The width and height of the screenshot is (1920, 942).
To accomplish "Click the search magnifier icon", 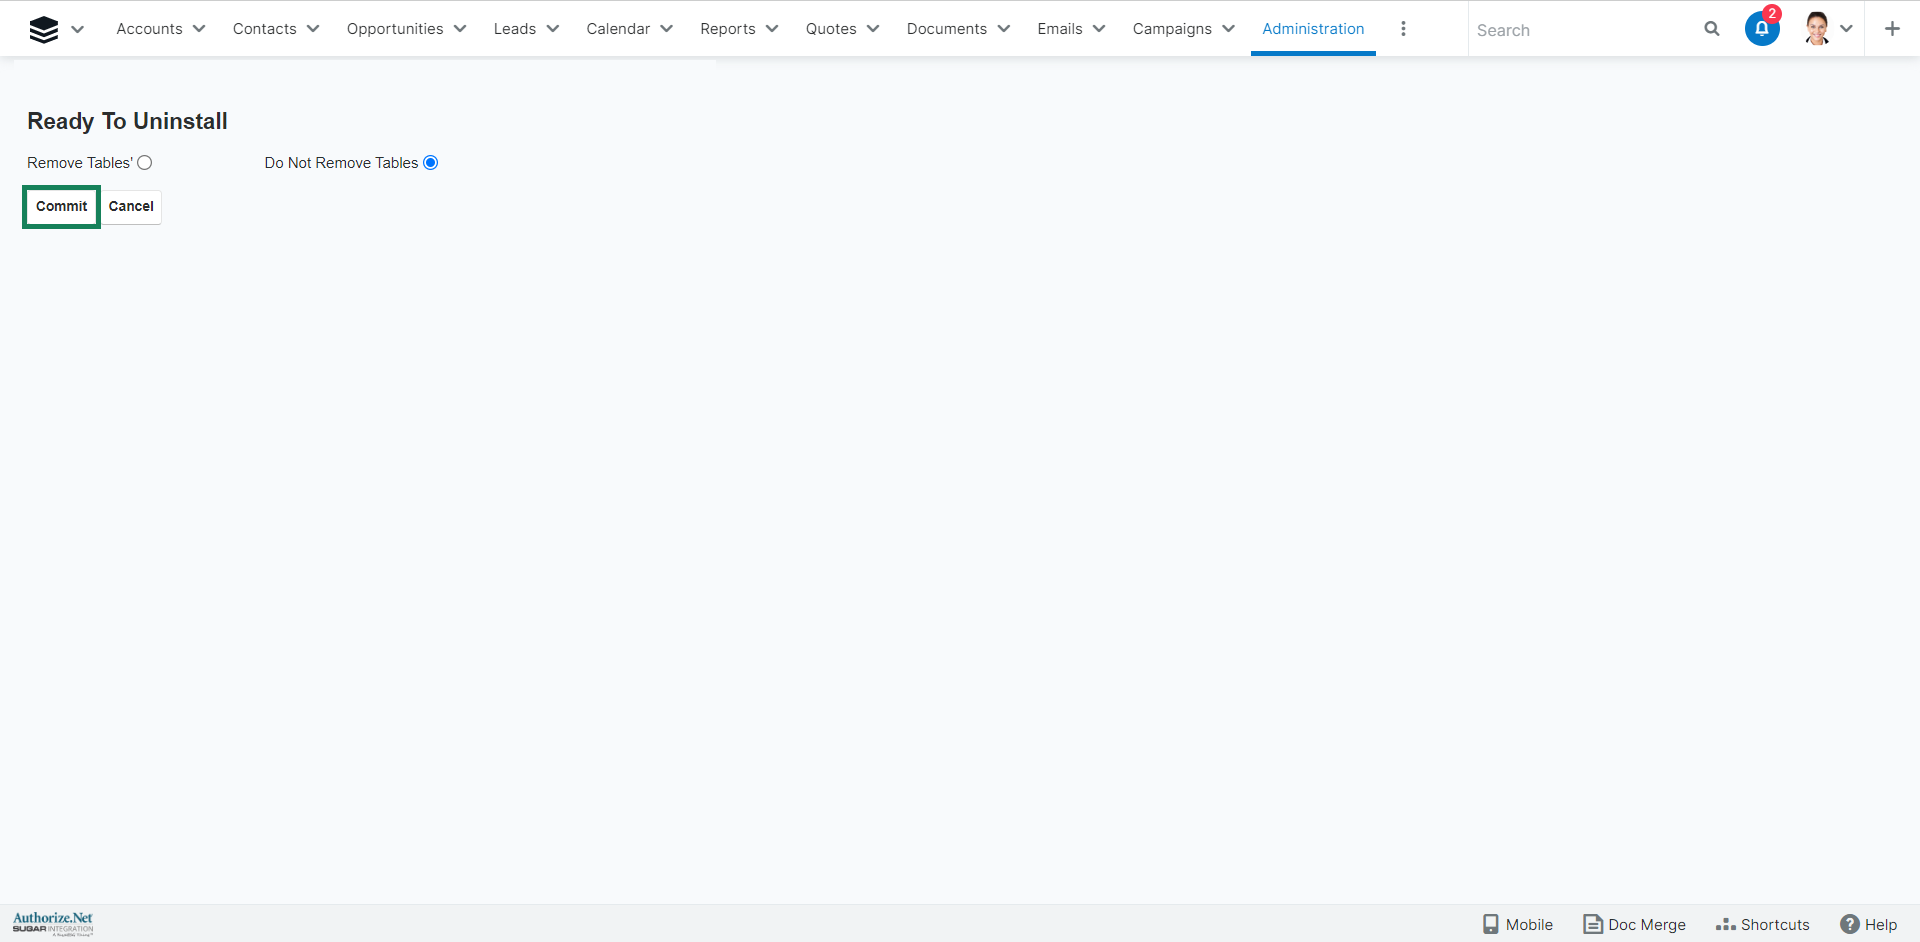I will point(1711,29).
